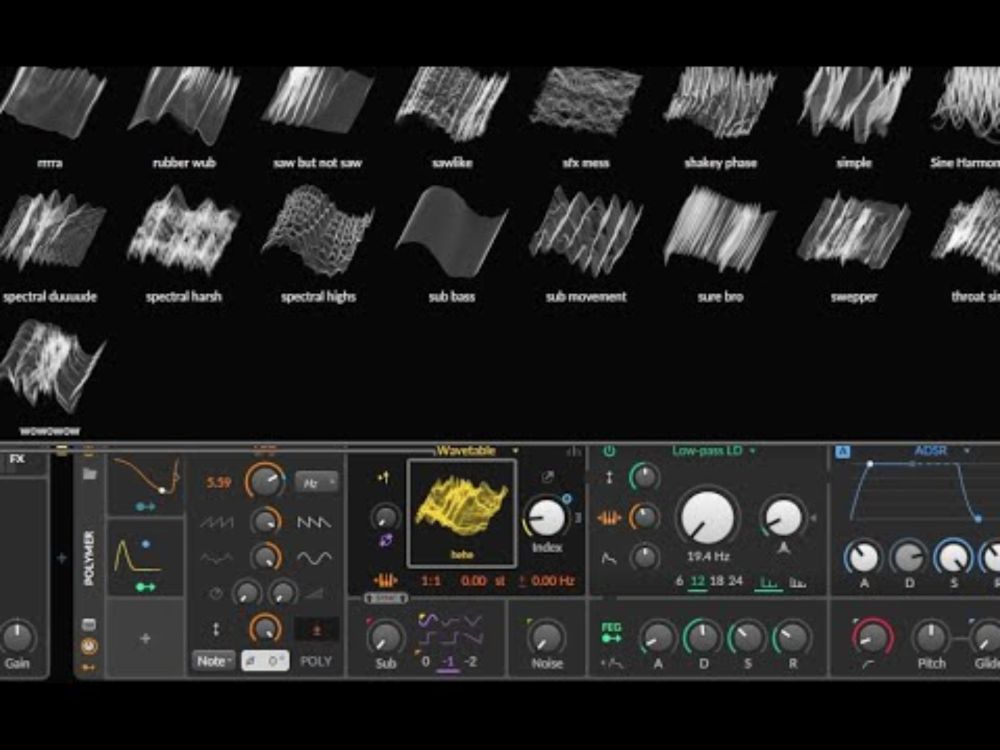Screen dimensions: 1000x750
Task: Toggle the POLY mode button
Action: pos(316,661)
